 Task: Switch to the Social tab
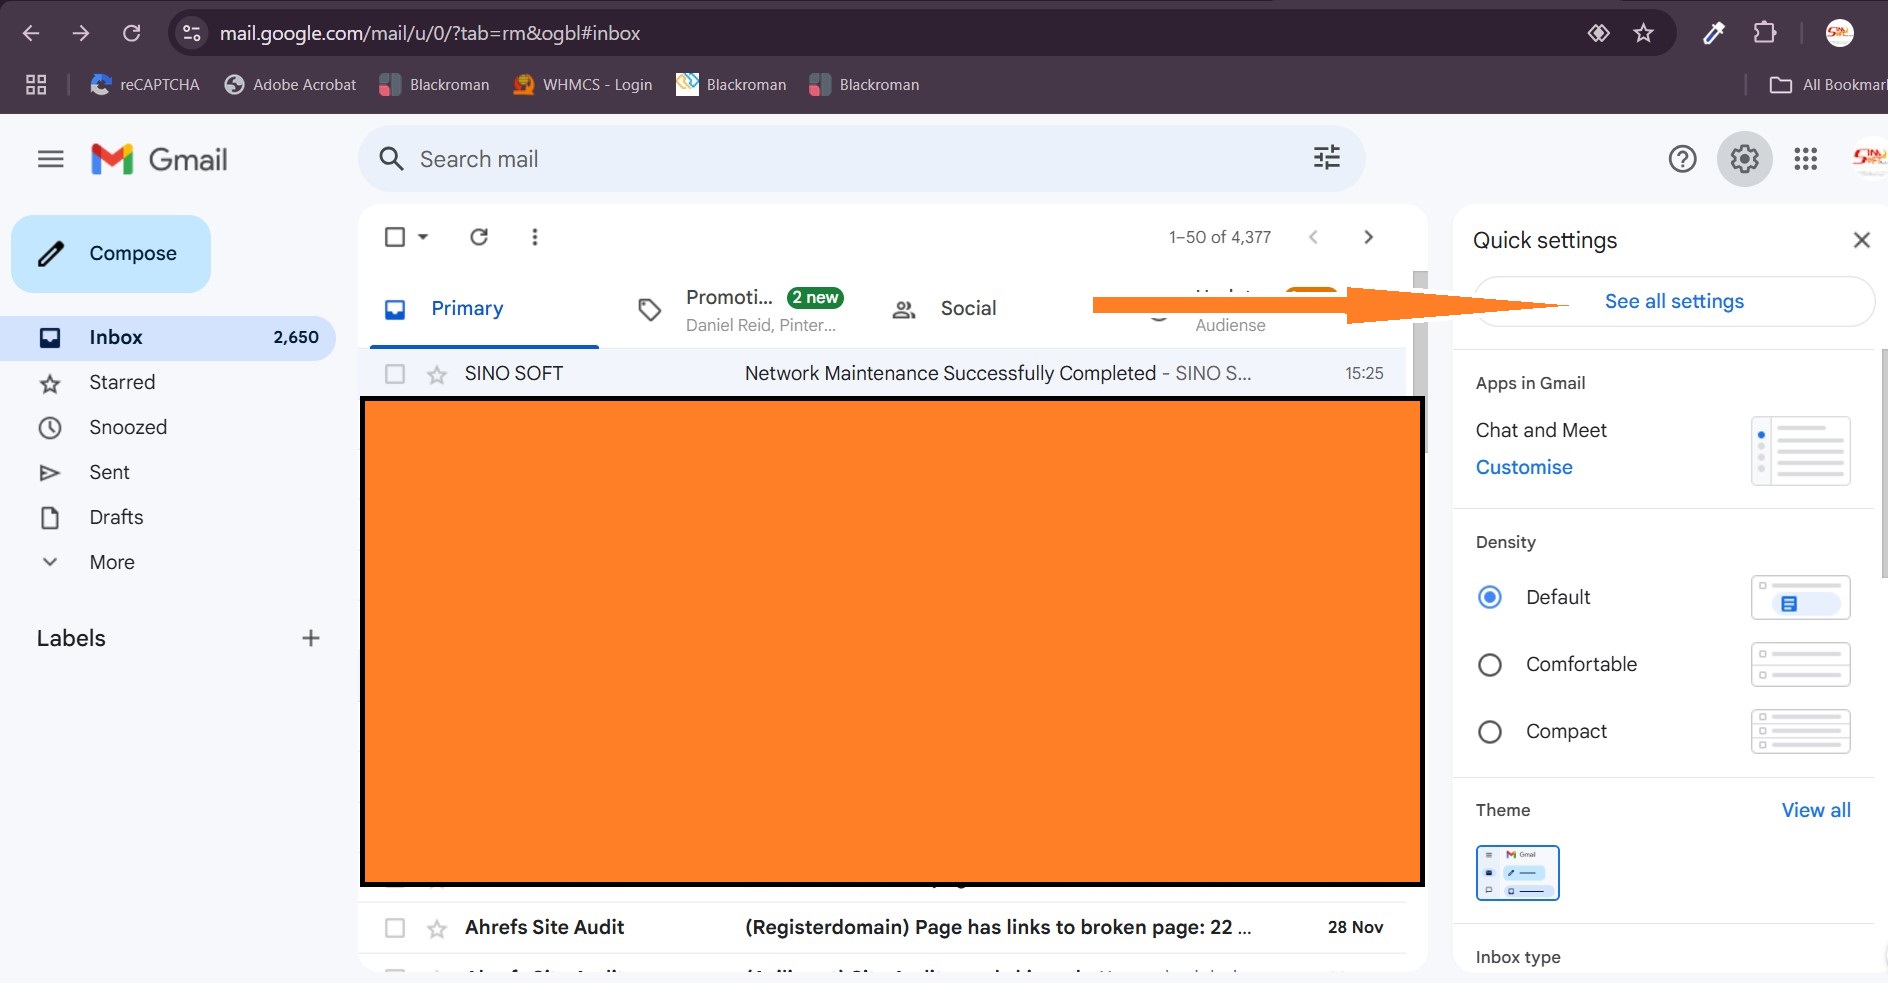pyautogui.click(x=966, y=308)
